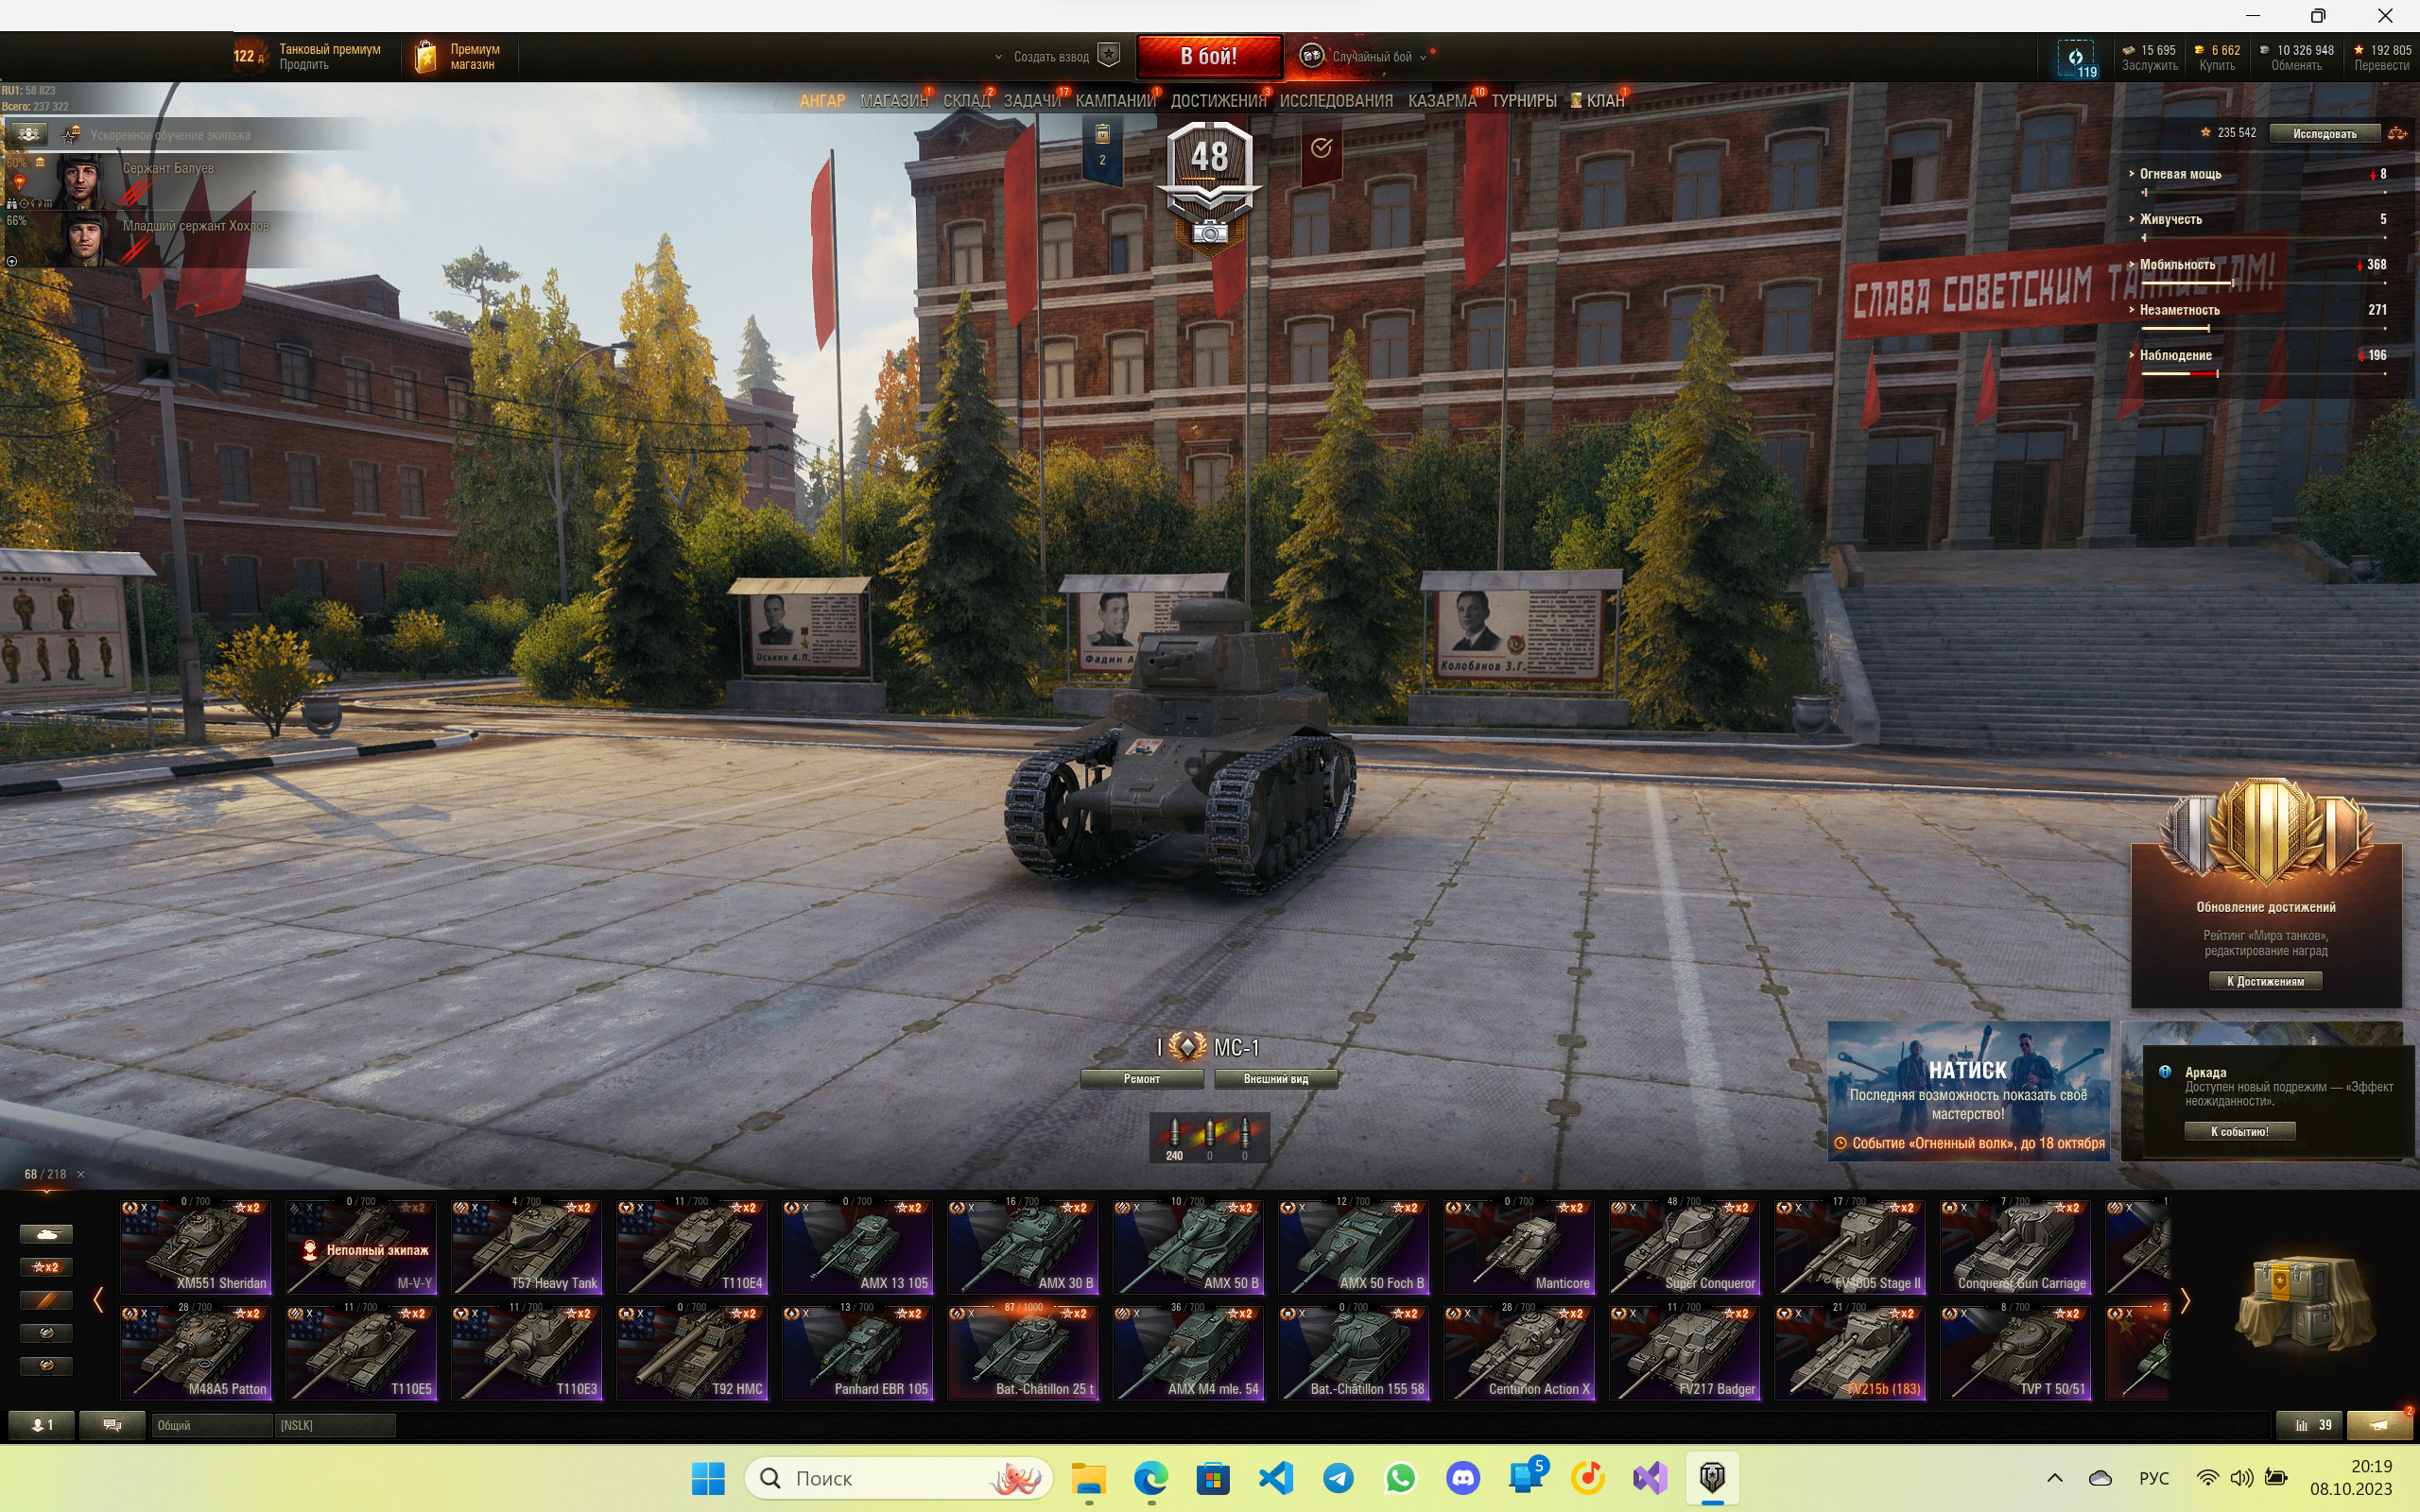Open the premium shop gift-box icon
Image resolution: width=2420 pixels, height=1512 pixels.
[x=425, y=56]
